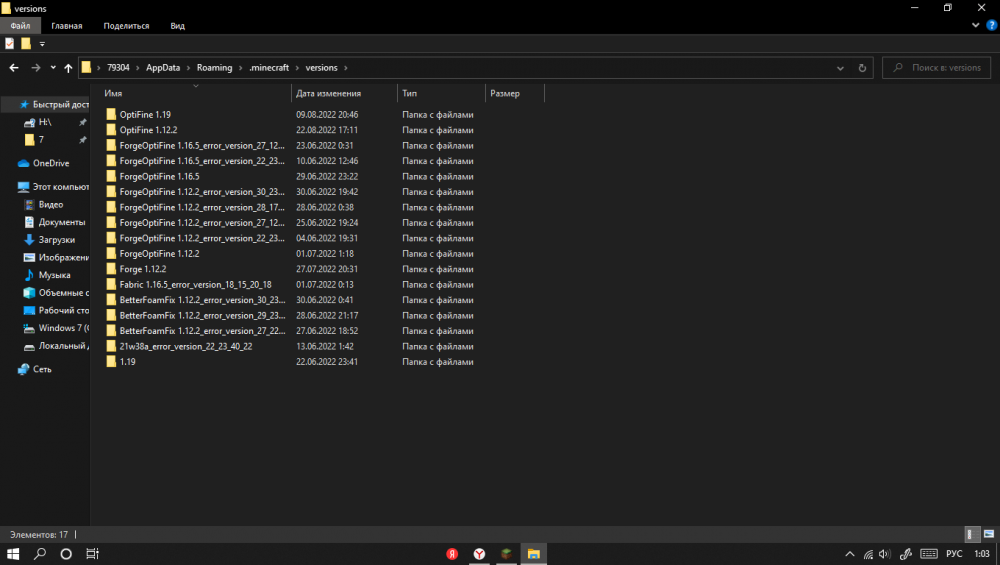Click the search box Поиск в: versions

tap(936, 68)
